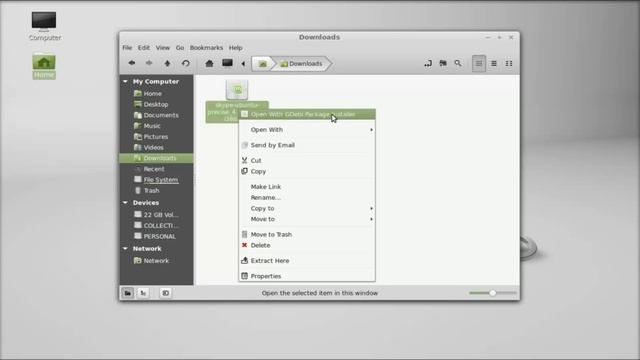Select the skype .deb file icon
Image resolution: width=640 pixels, height=360 pixels.
[x=237, y=89]
